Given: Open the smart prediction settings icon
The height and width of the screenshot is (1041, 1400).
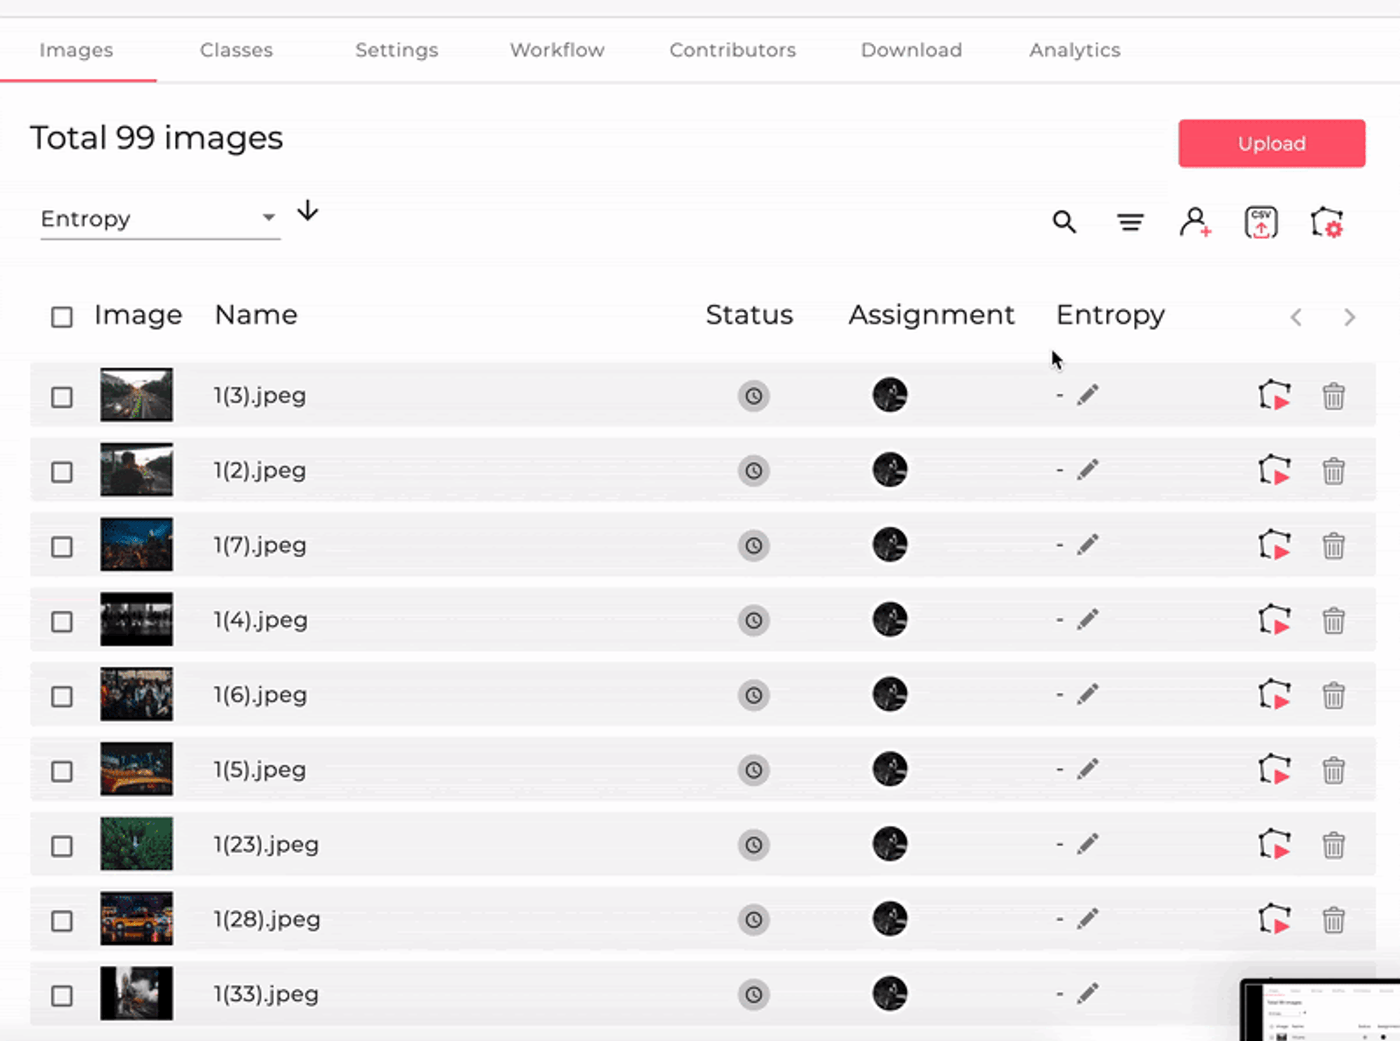Looking at the screenshot, I should point(1327,222).
